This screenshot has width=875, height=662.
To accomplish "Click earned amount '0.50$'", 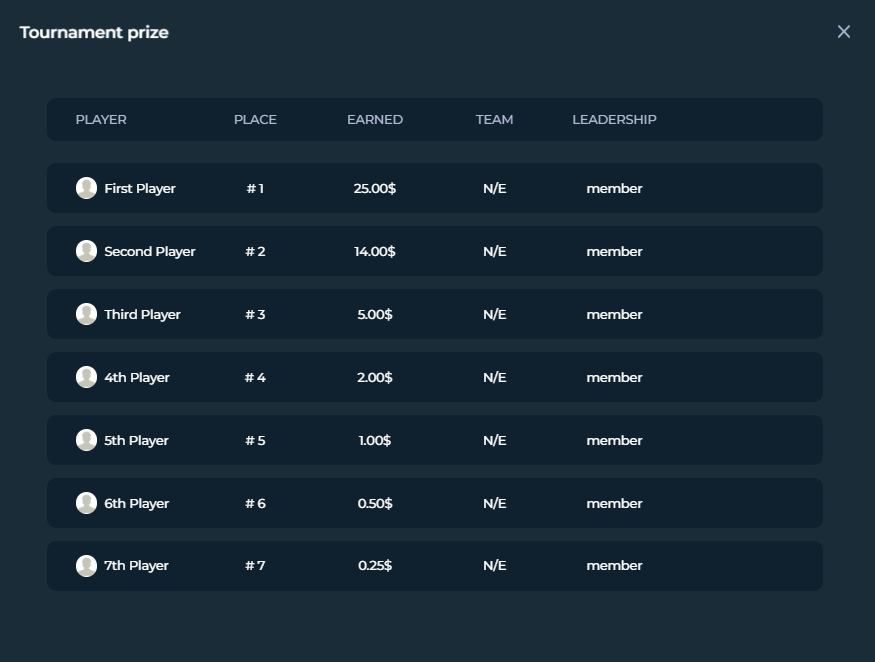I will click(374, 504).
